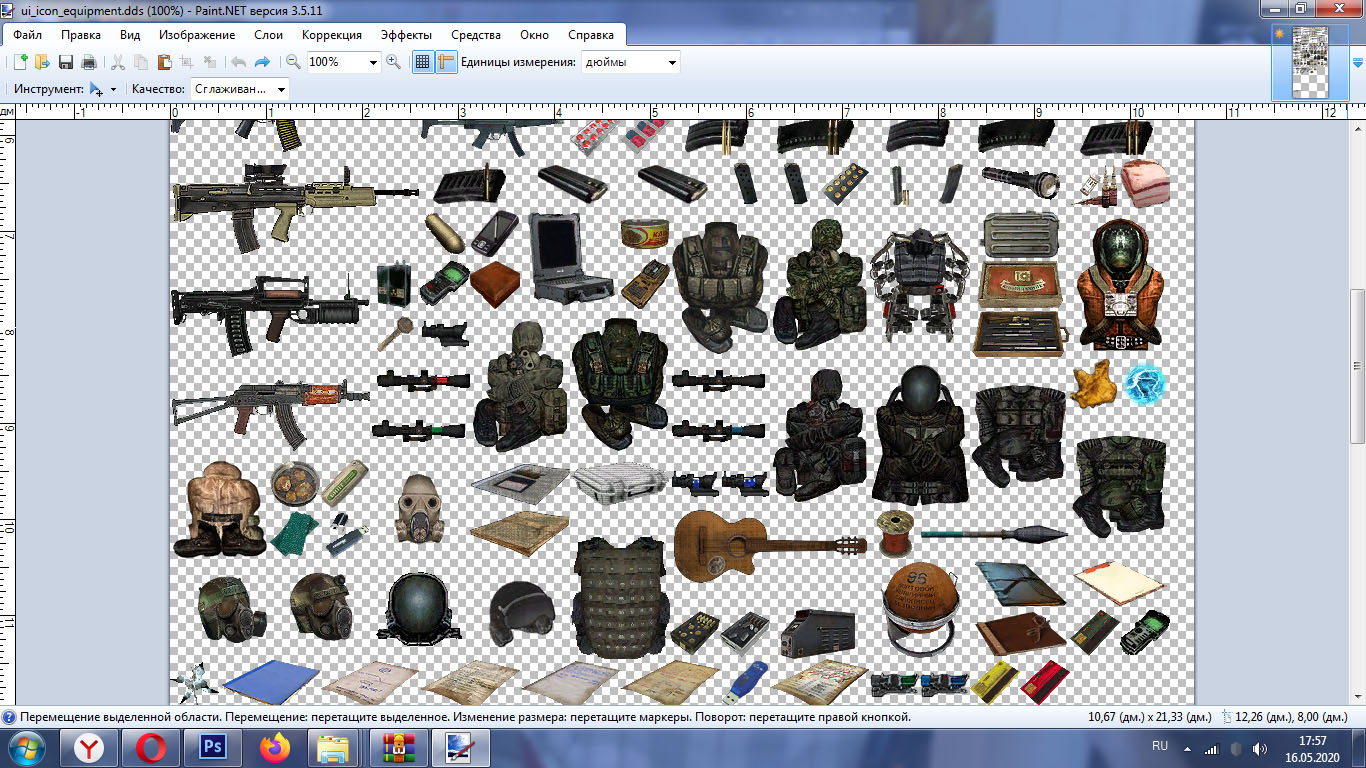This screenshot has width=1366, height=768.
Task: Open the Инструмент tool chooser
Action: (x=102, y=89)
